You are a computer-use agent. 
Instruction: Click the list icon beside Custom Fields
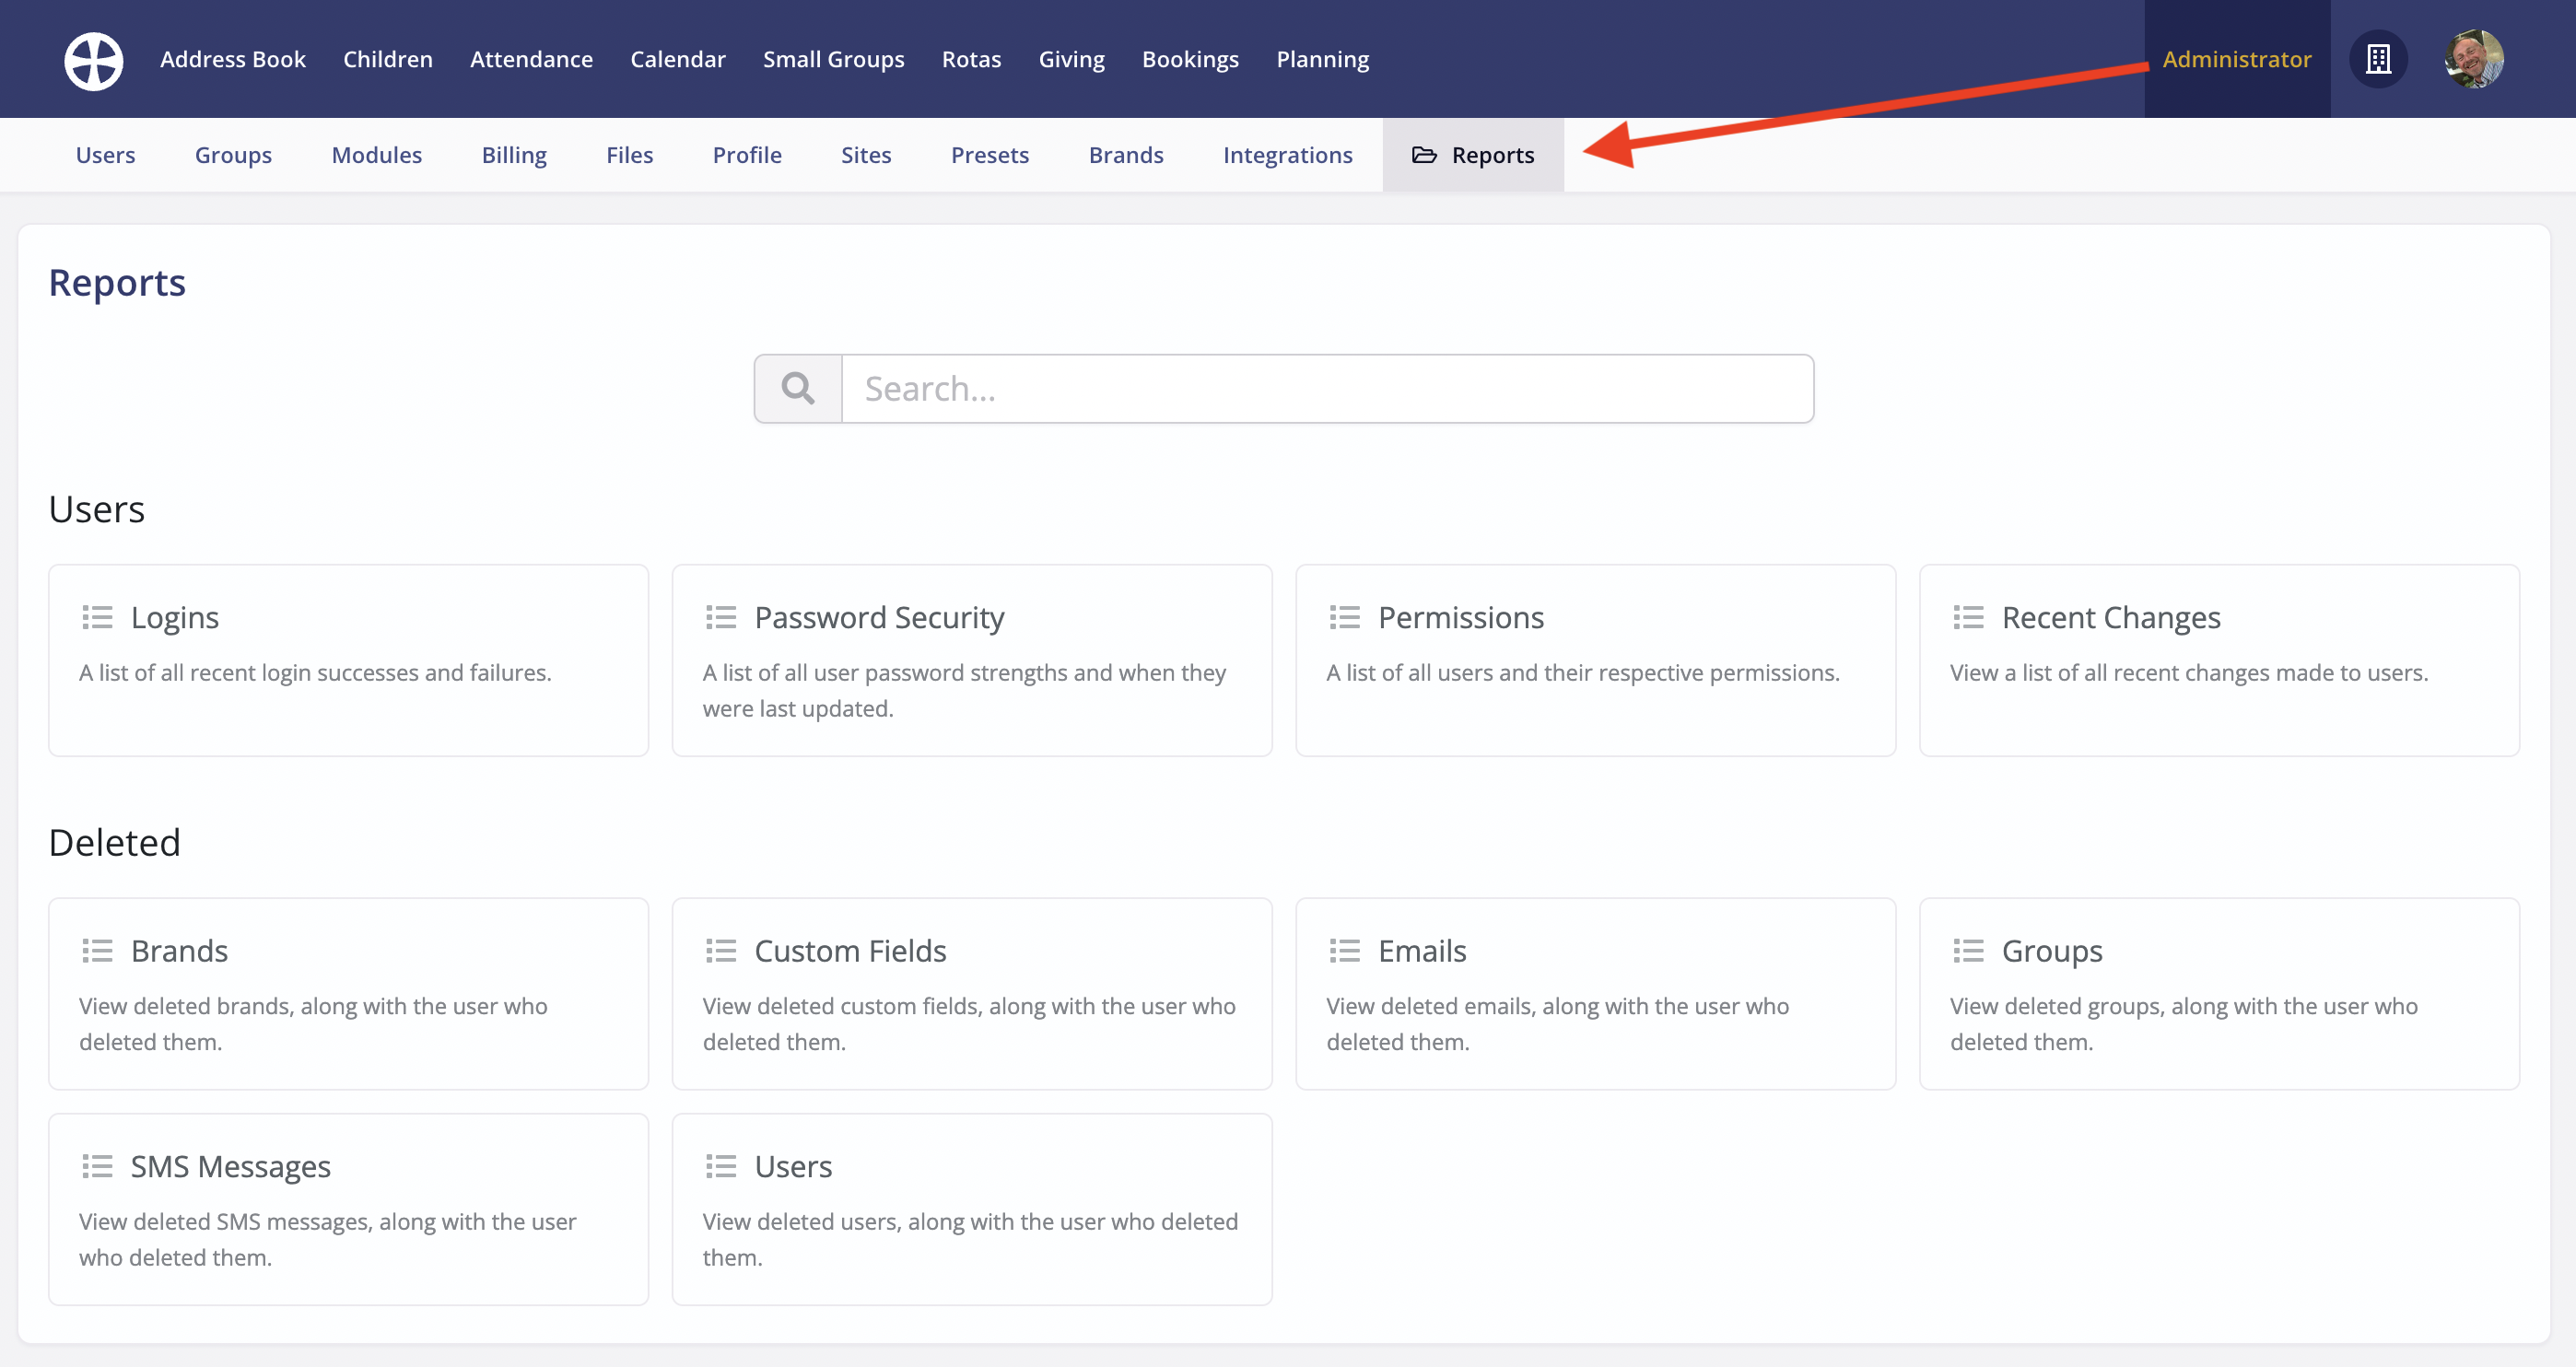[x=721, y=950]
